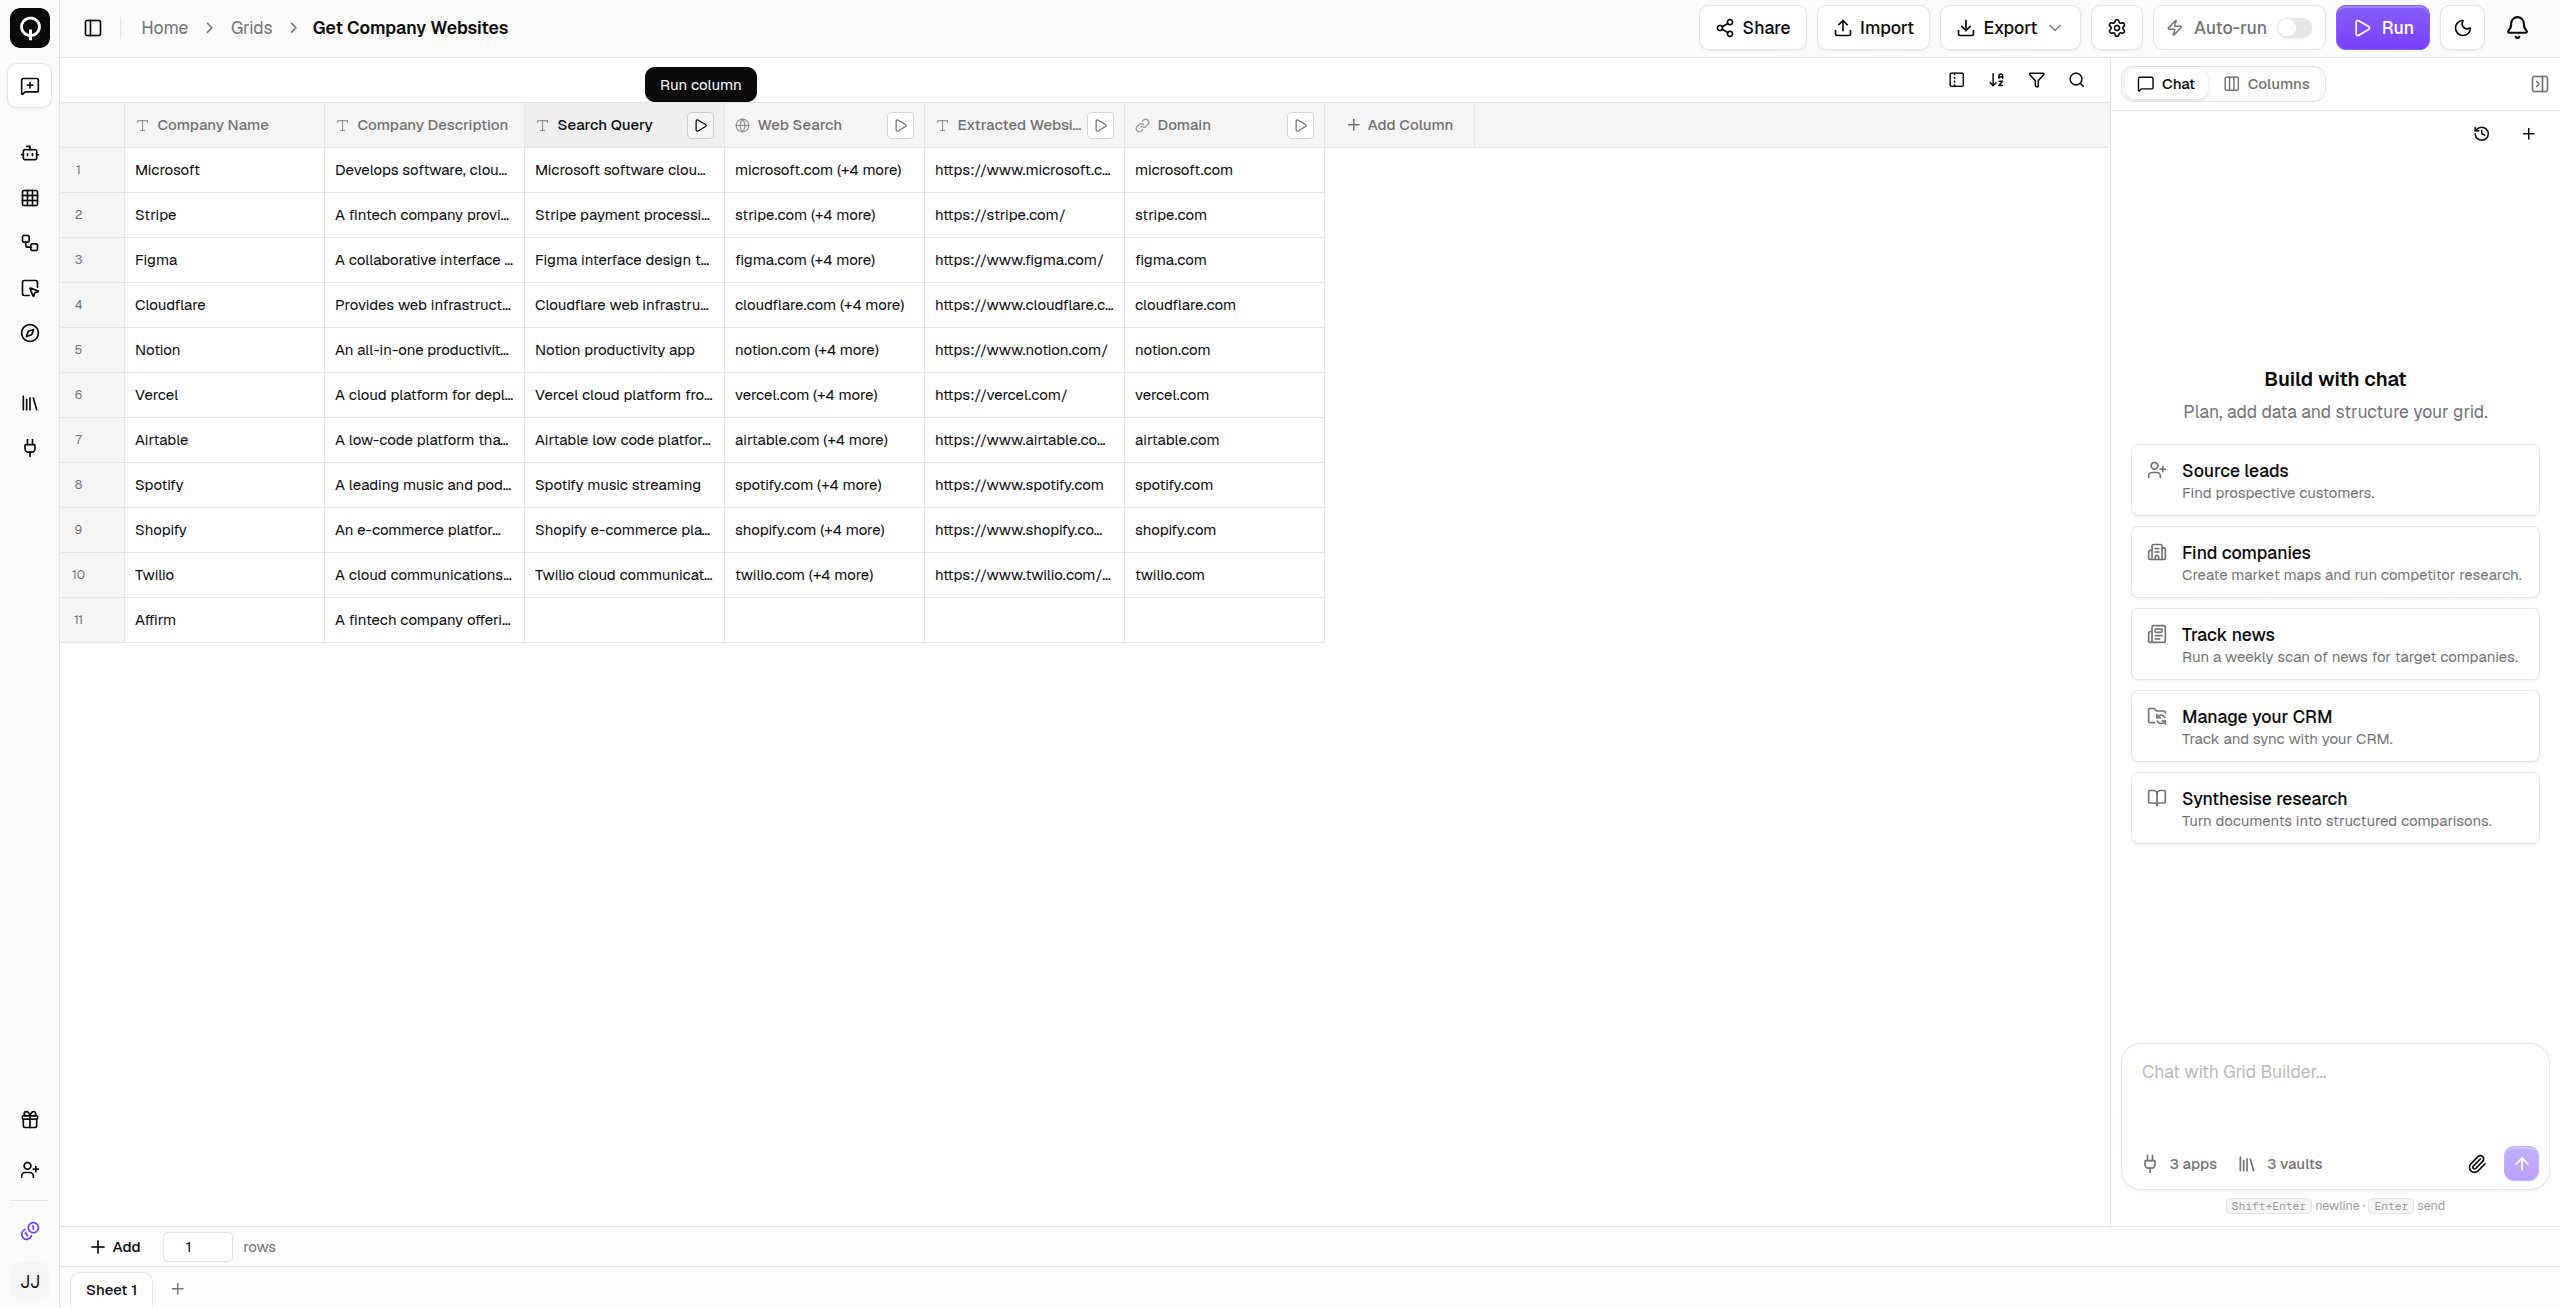Viewport: 2560px width, 1308px height.
Task: Open notifications bell icon
Action: [2517, 28]
